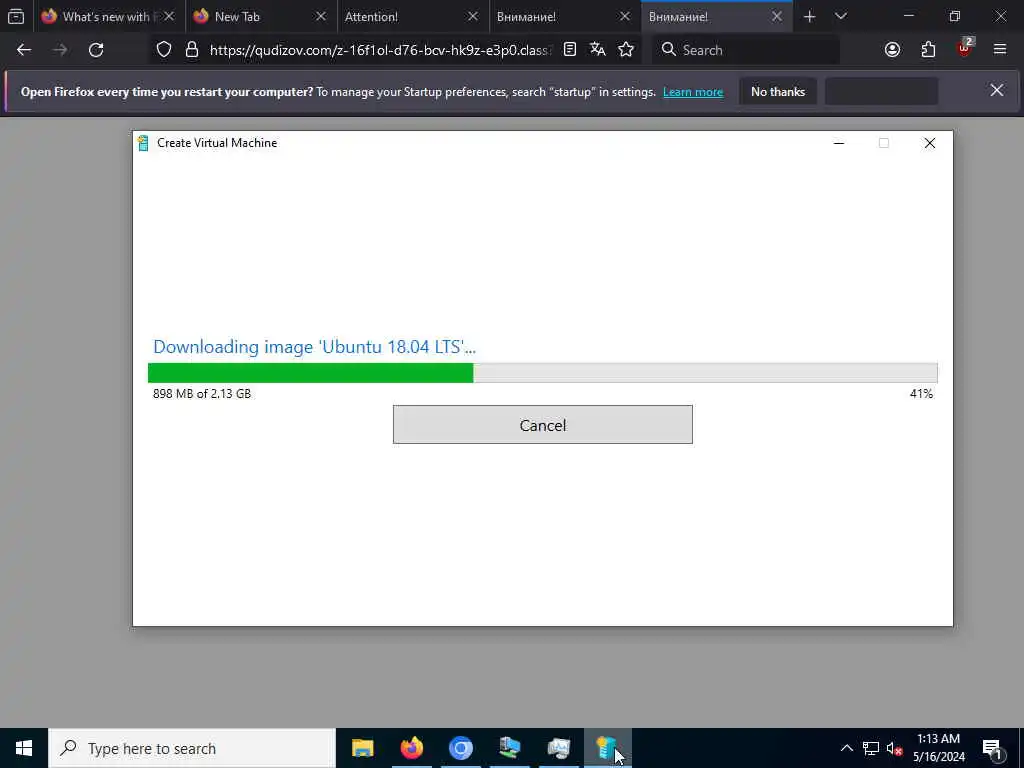Click the Firefox forward arrow
The height and width of the screenshot is (768, 1024).
tap(60, 50)
